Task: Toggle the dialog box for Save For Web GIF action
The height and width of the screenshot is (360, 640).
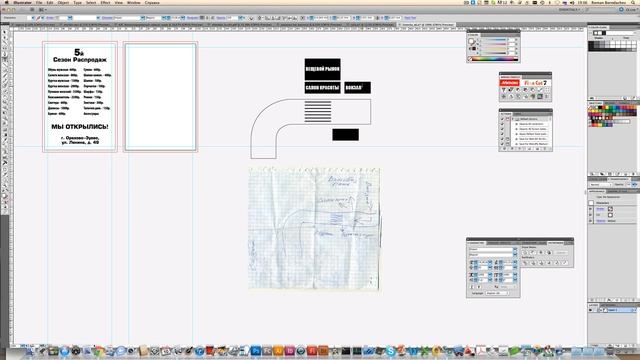Action: point(507,139)
